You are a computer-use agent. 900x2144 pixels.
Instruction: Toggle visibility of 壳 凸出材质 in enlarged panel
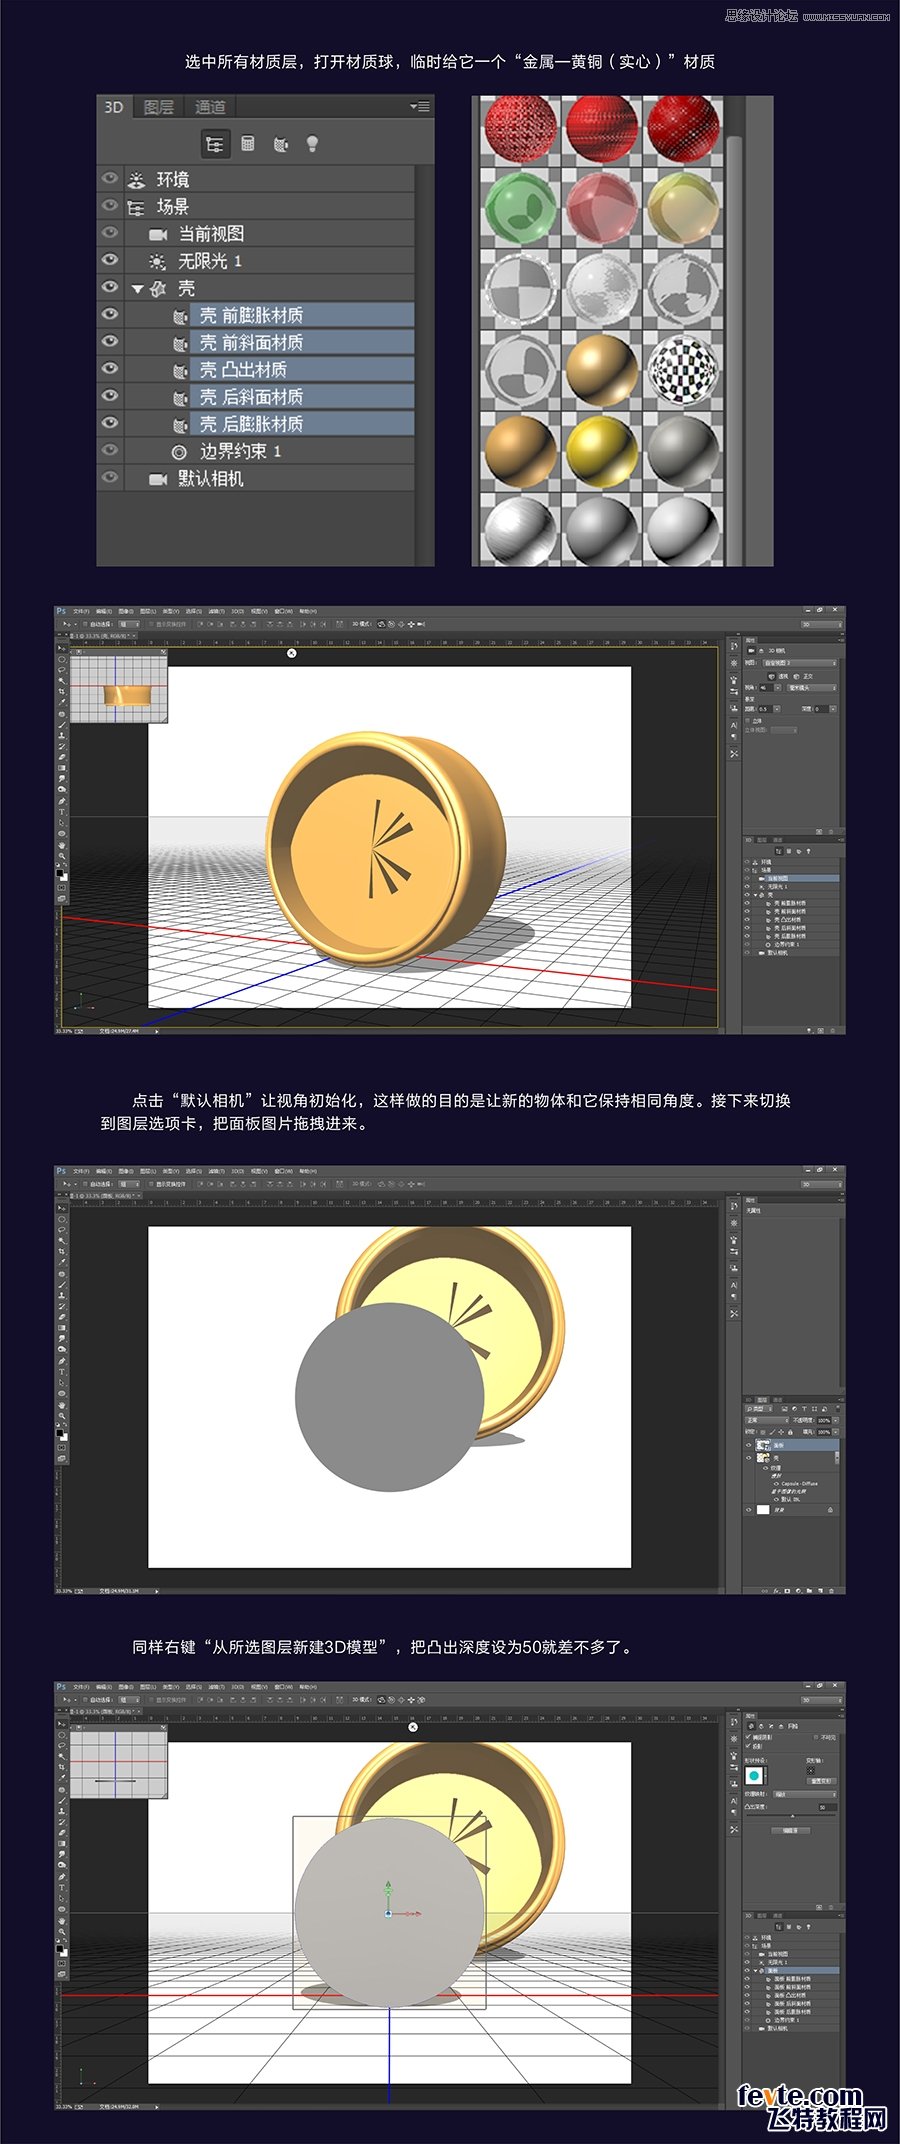tap(110, 369)
